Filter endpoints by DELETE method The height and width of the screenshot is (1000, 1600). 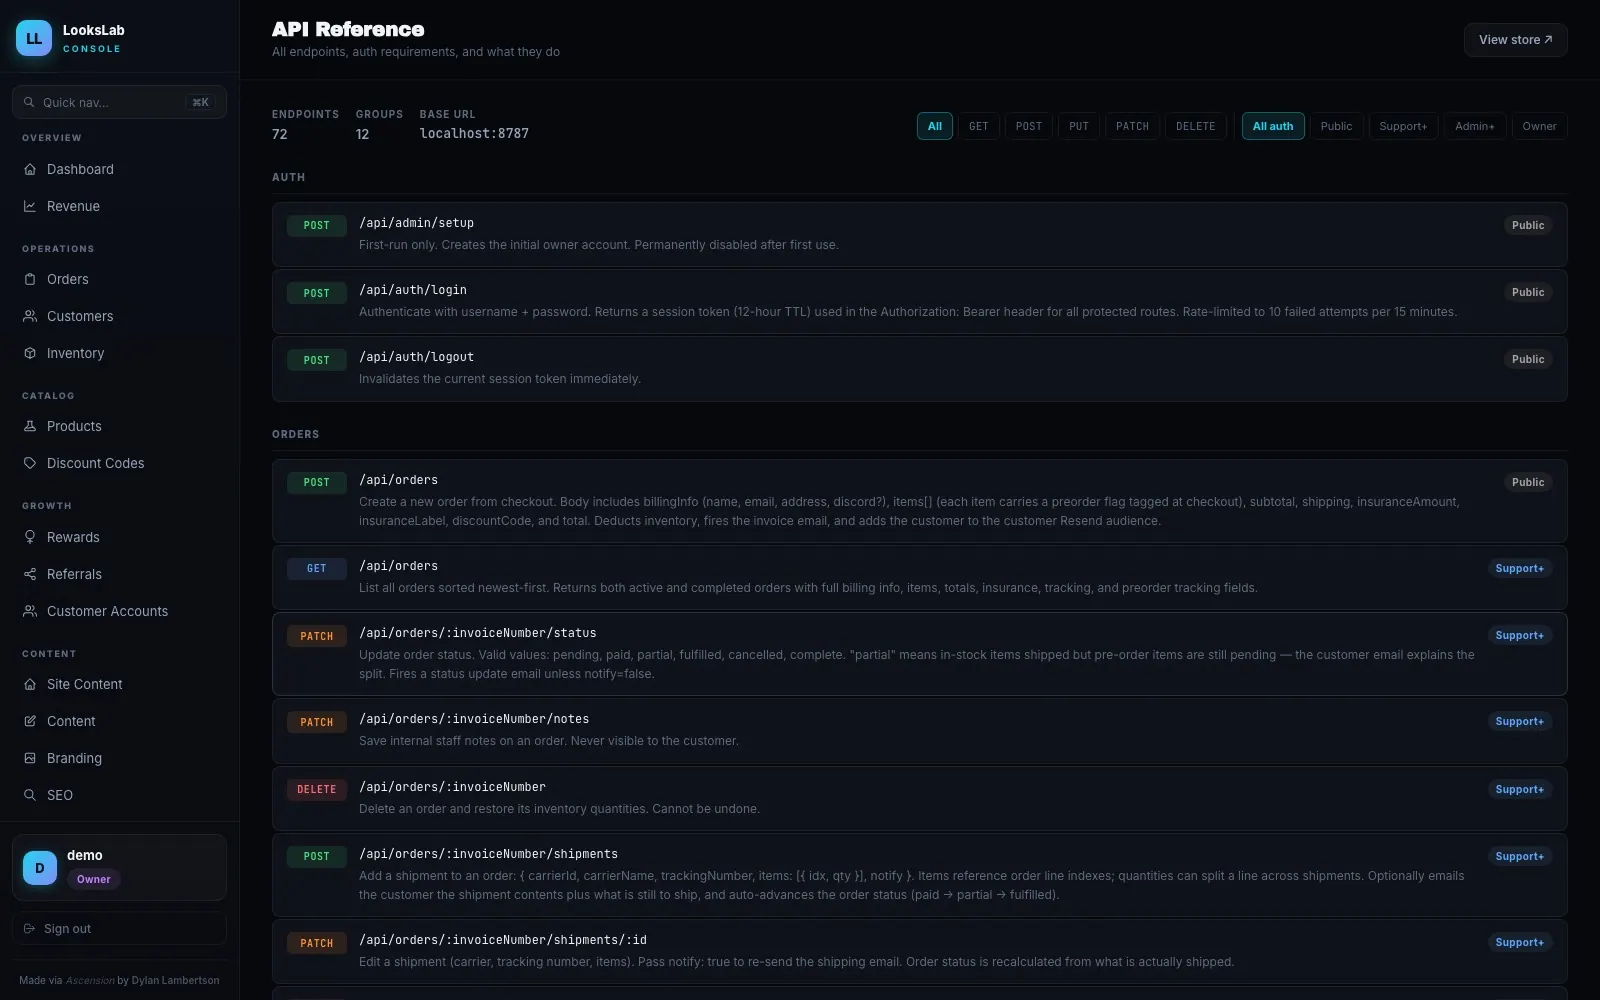tap(1196, 126)
